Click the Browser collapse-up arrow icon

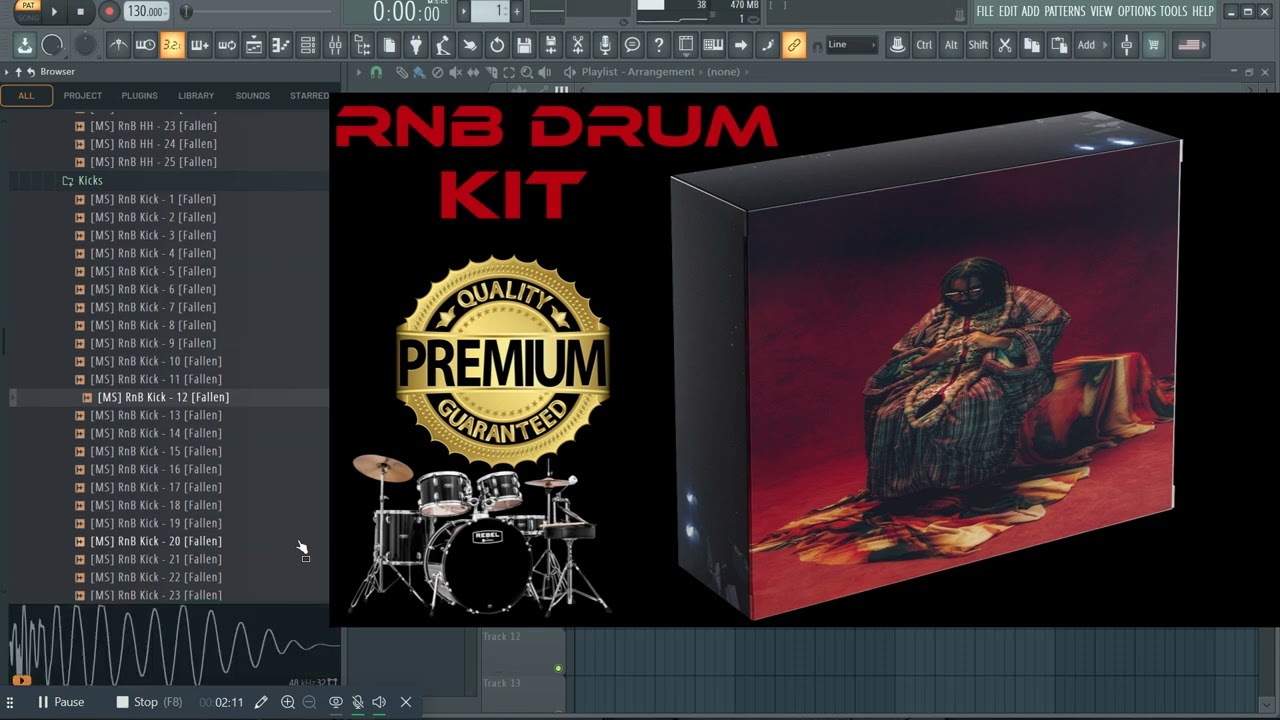(18, 72)
